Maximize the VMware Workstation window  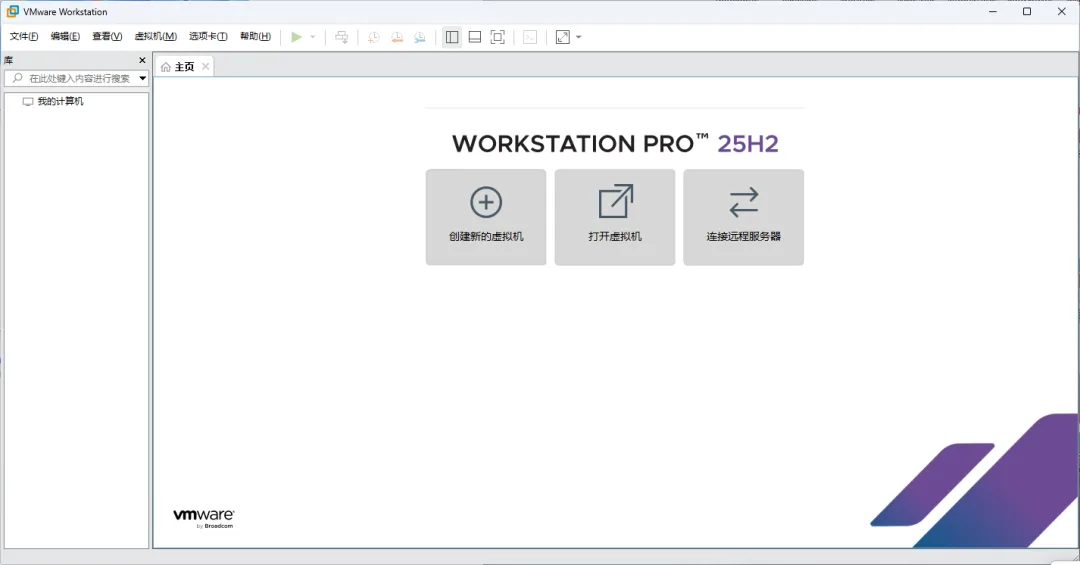pos(1027,12)
